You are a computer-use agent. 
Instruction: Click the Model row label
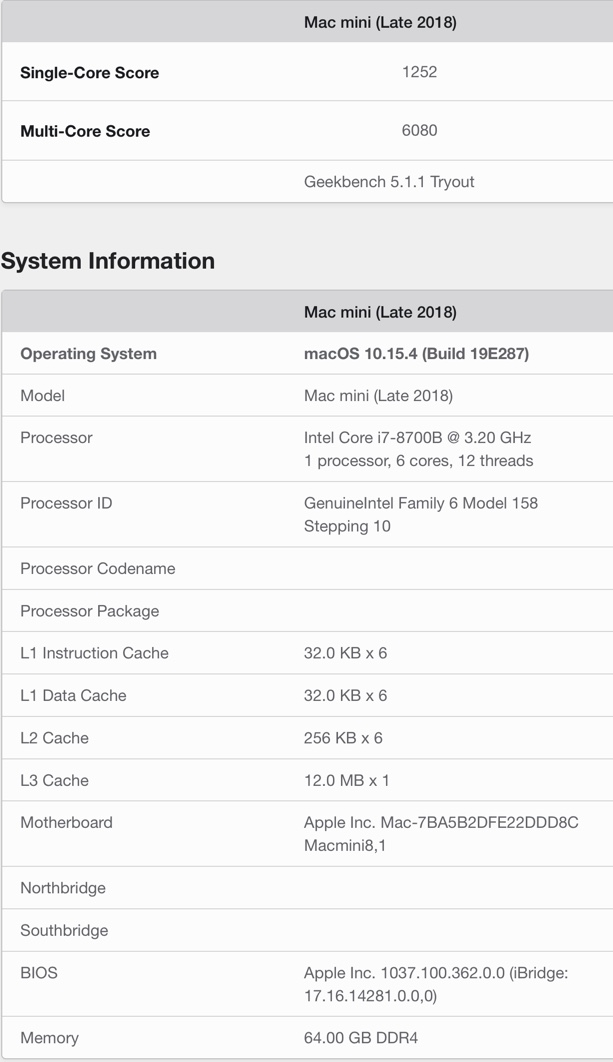[x=43, y=396]
